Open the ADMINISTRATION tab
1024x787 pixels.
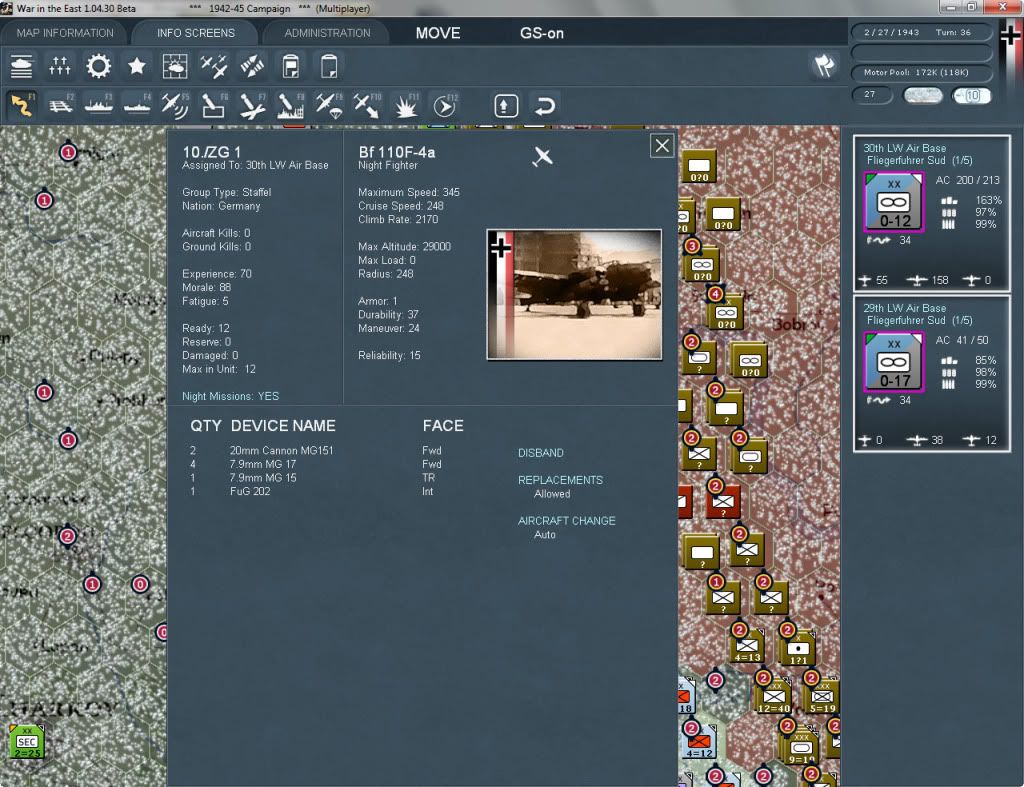tap(327, 33)
